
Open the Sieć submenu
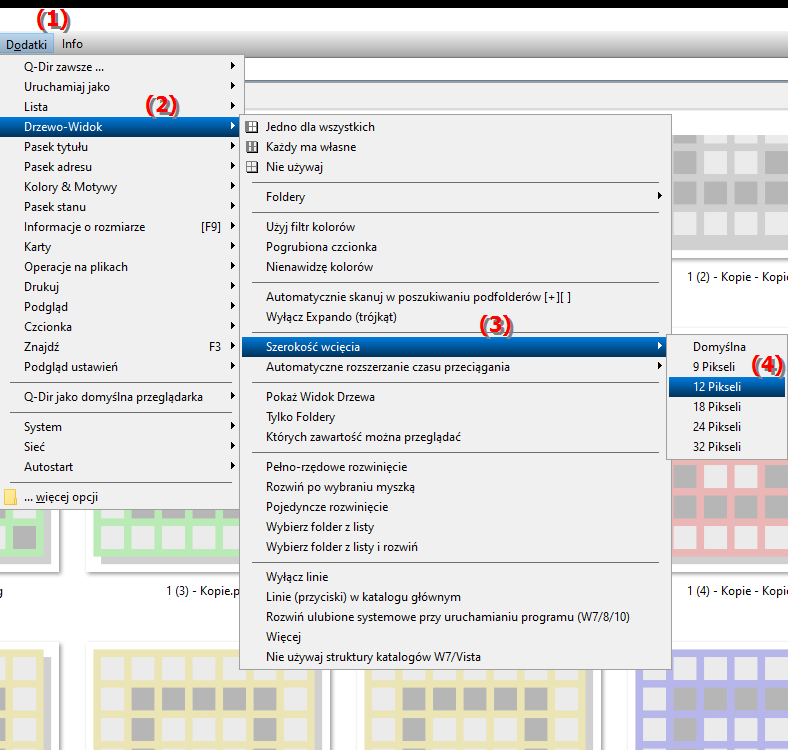120,447
